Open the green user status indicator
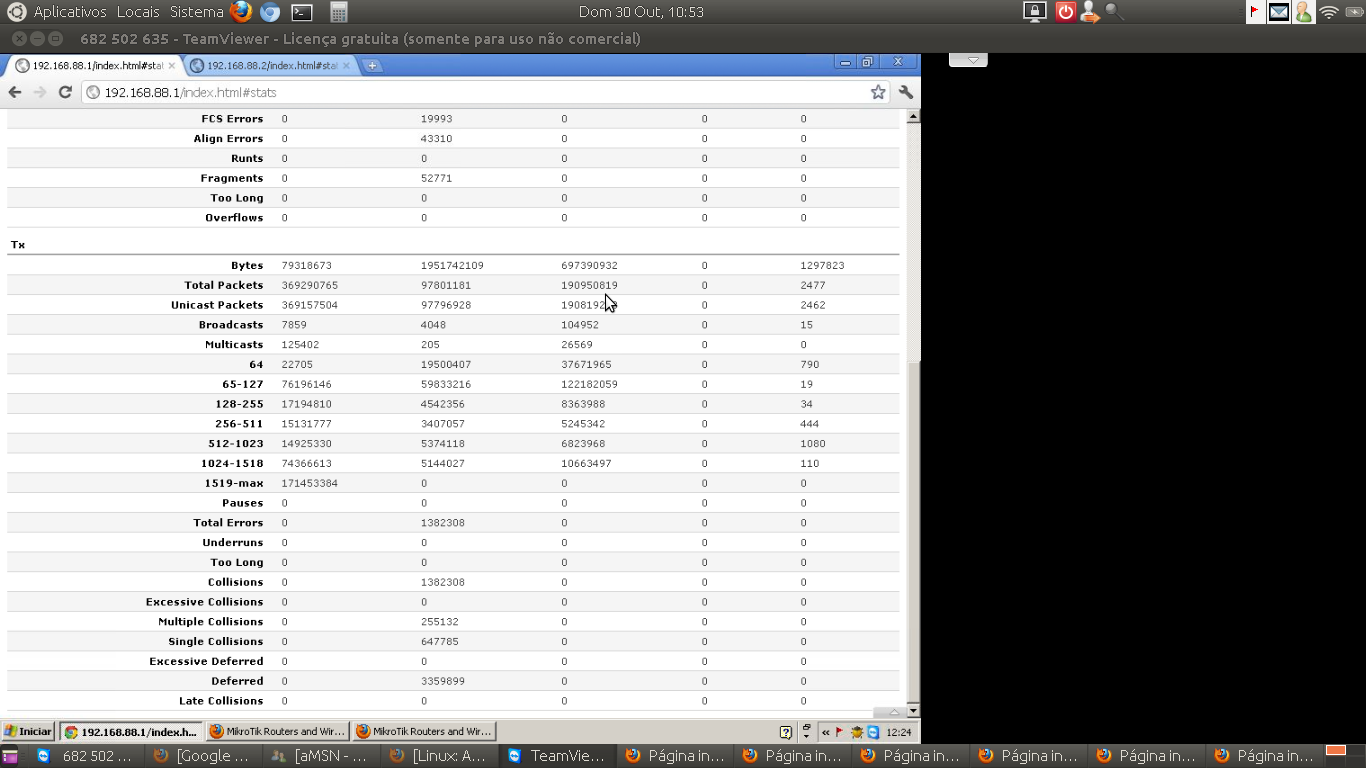This screenshot has width=1366, height=768. pyautogui.click(x=1304, y=12)
